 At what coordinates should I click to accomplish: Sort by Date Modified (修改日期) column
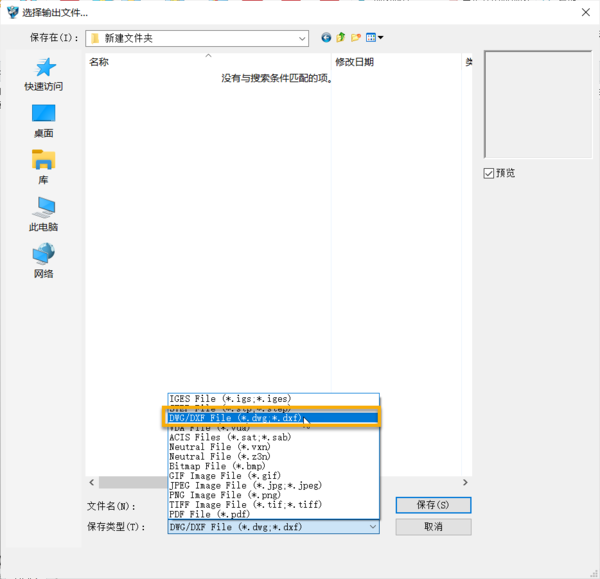(396, 62)
